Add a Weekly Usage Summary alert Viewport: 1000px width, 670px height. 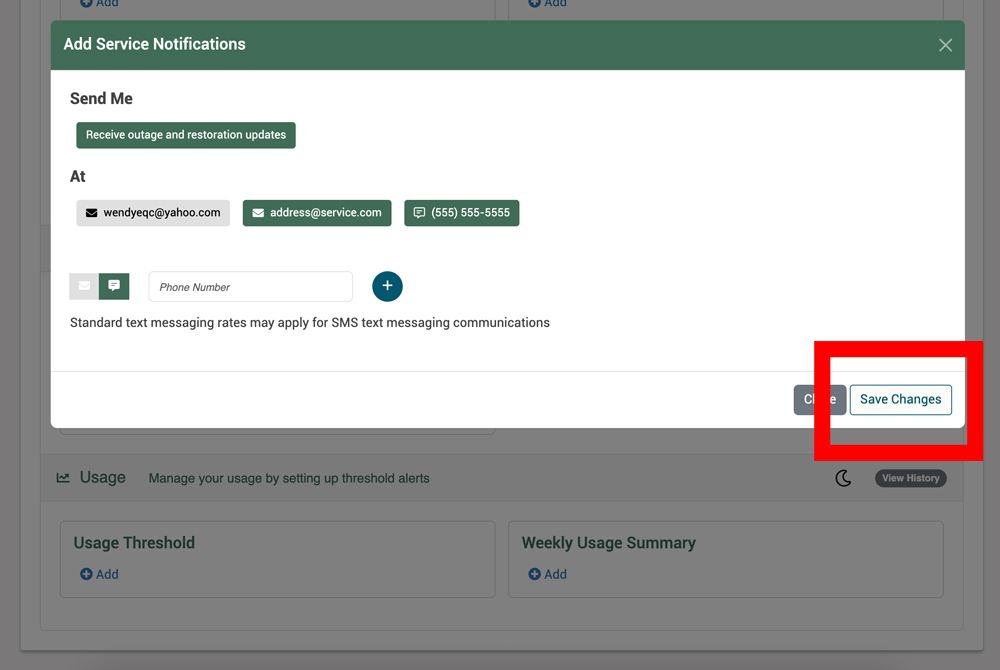pos(548,574)
